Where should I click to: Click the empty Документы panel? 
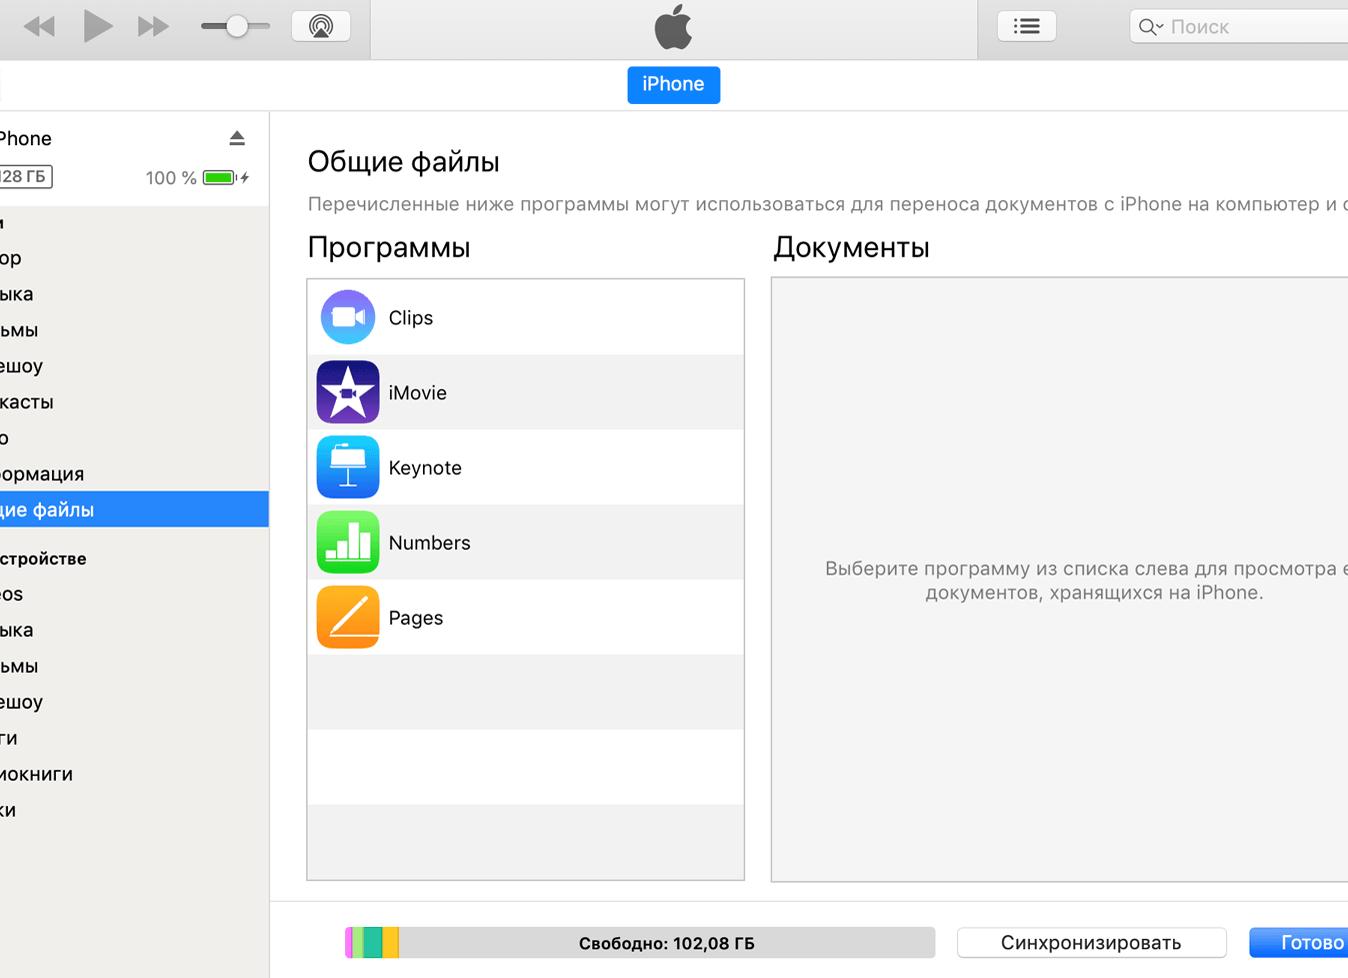(1060, 580)
